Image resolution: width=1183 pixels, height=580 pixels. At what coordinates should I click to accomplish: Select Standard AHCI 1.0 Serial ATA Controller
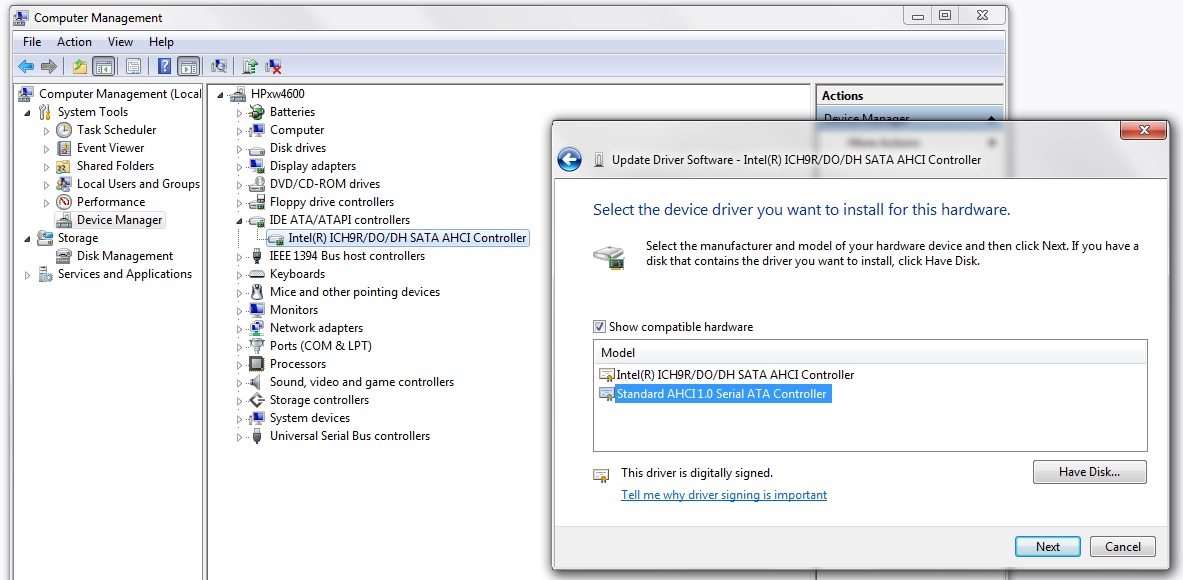click(x=721, y=394)
